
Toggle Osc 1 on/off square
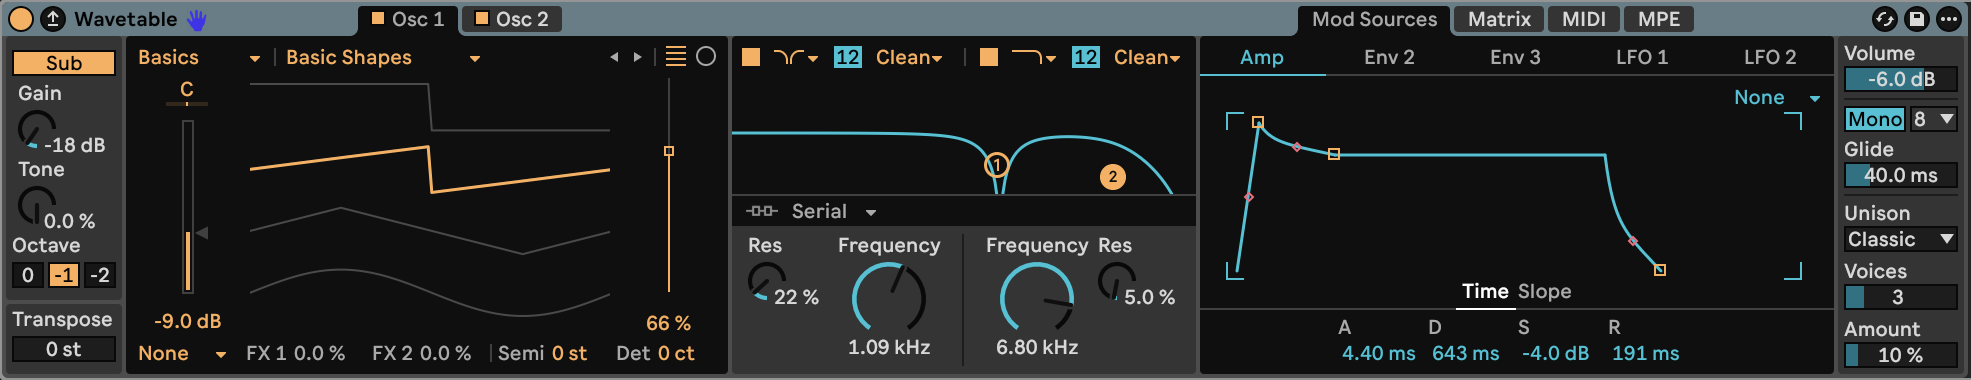(378, 18)
